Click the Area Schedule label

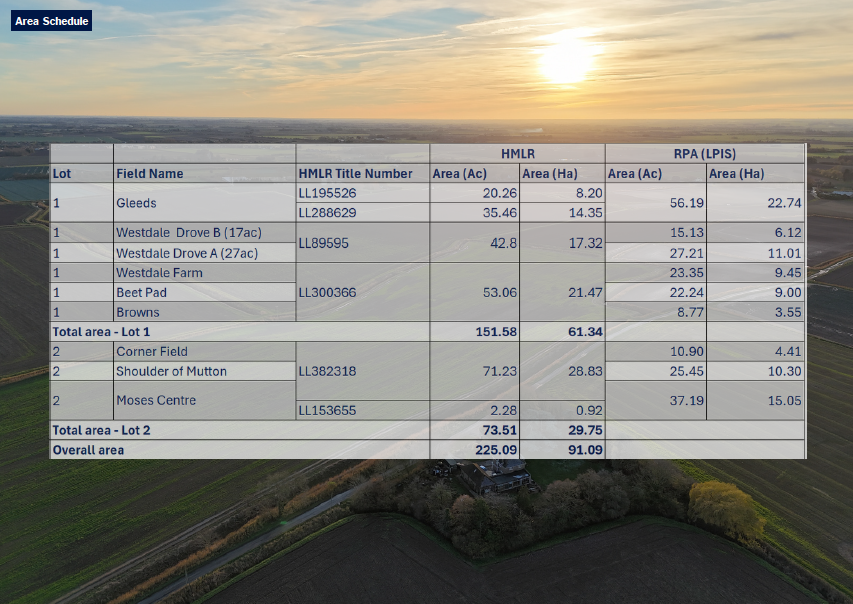pyautogui.click(x=51, y=21)
